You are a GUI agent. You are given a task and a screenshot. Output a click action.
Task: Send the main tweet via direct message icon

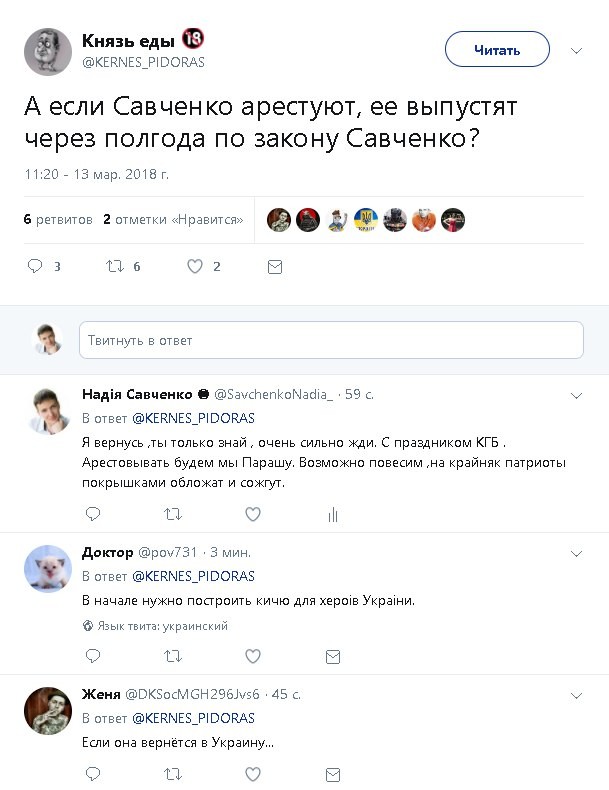[x=275, y=266]
